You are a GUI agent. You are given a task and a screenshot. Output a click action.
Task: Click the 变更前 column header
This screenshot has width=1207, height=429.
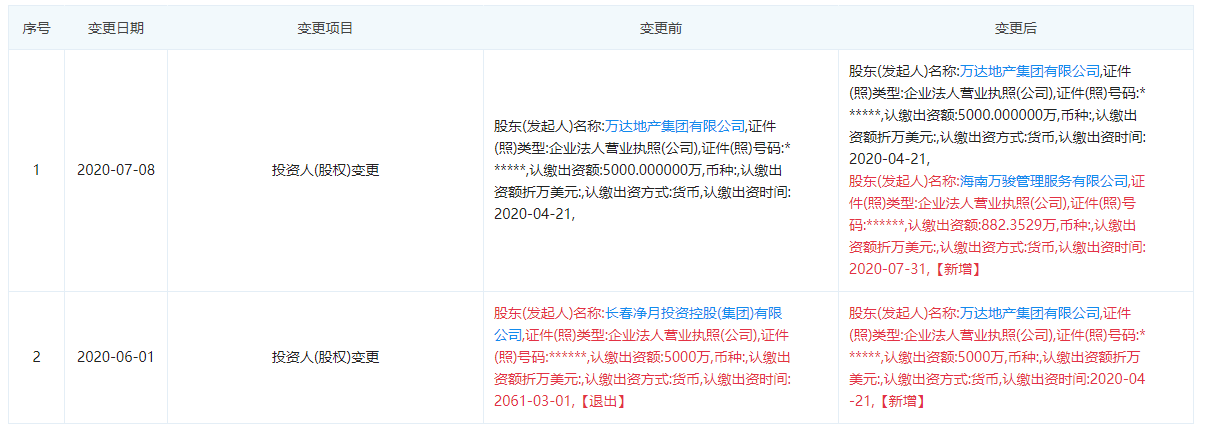pos(661,28)
